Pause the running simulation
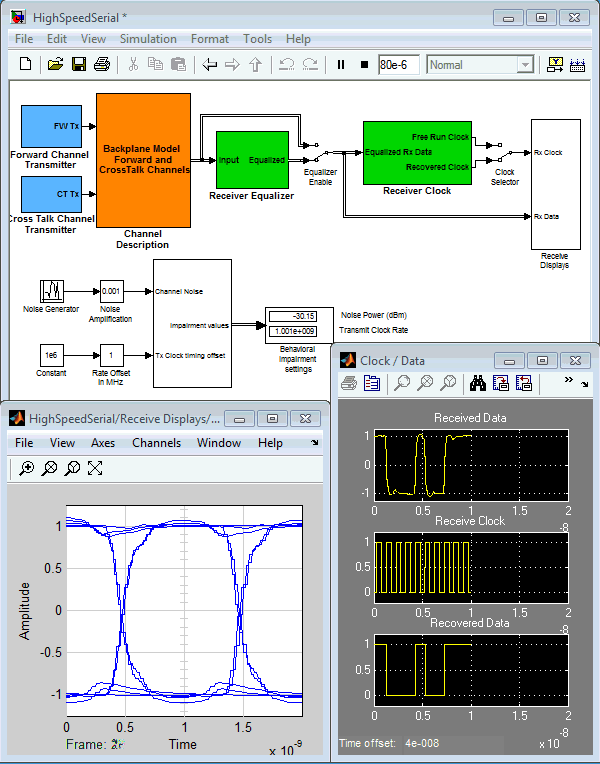The height and width of the screenshot is (764, 600). point(341,65)
